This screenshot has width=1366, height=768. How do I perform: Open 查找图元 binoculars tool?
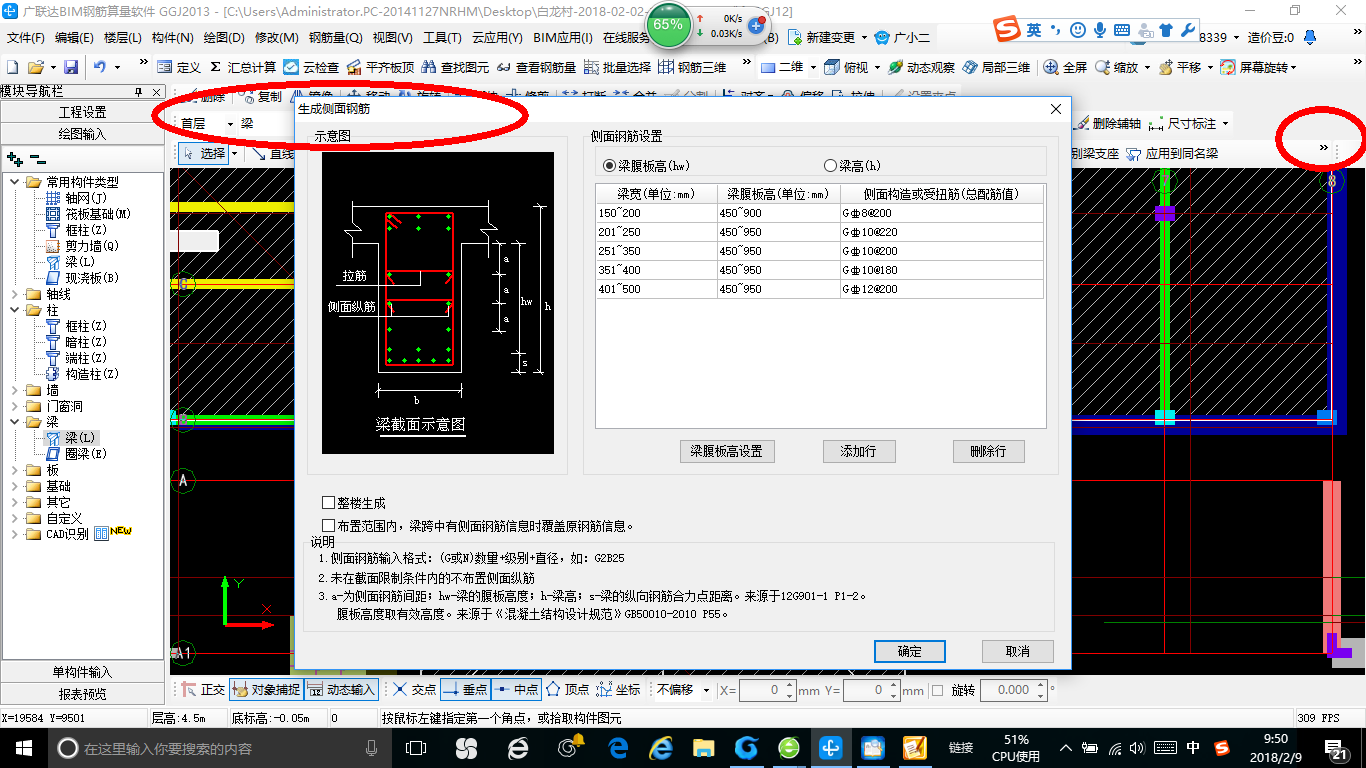455,68
